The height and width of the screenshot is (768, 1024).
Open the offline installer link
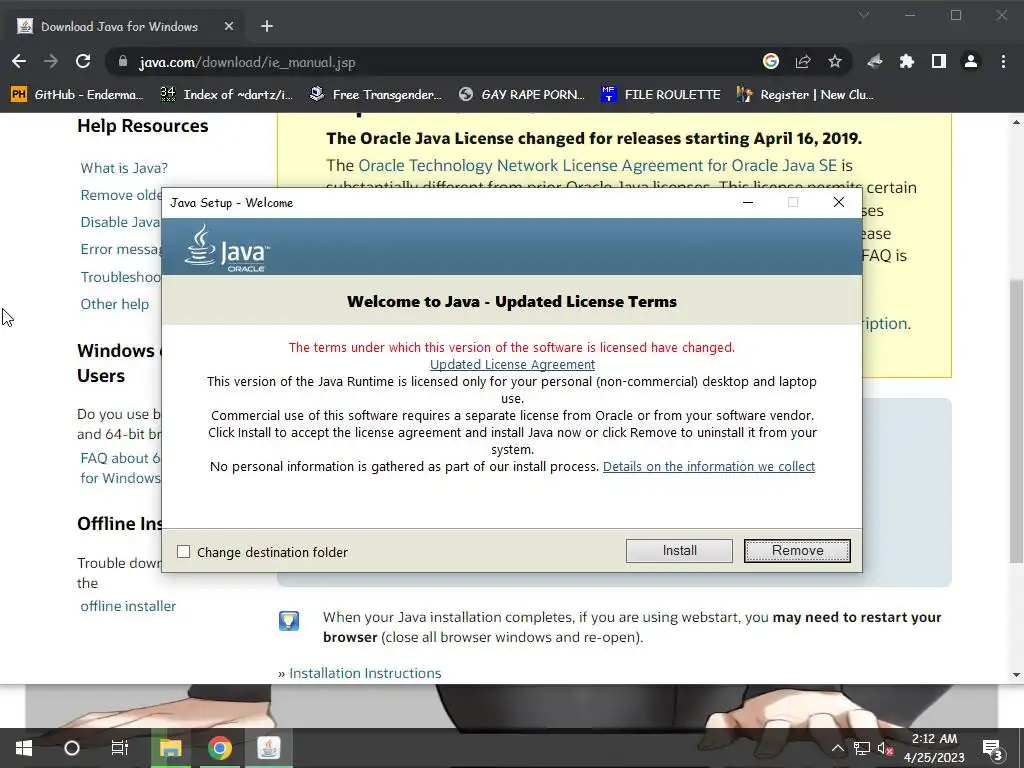(128, 606)
